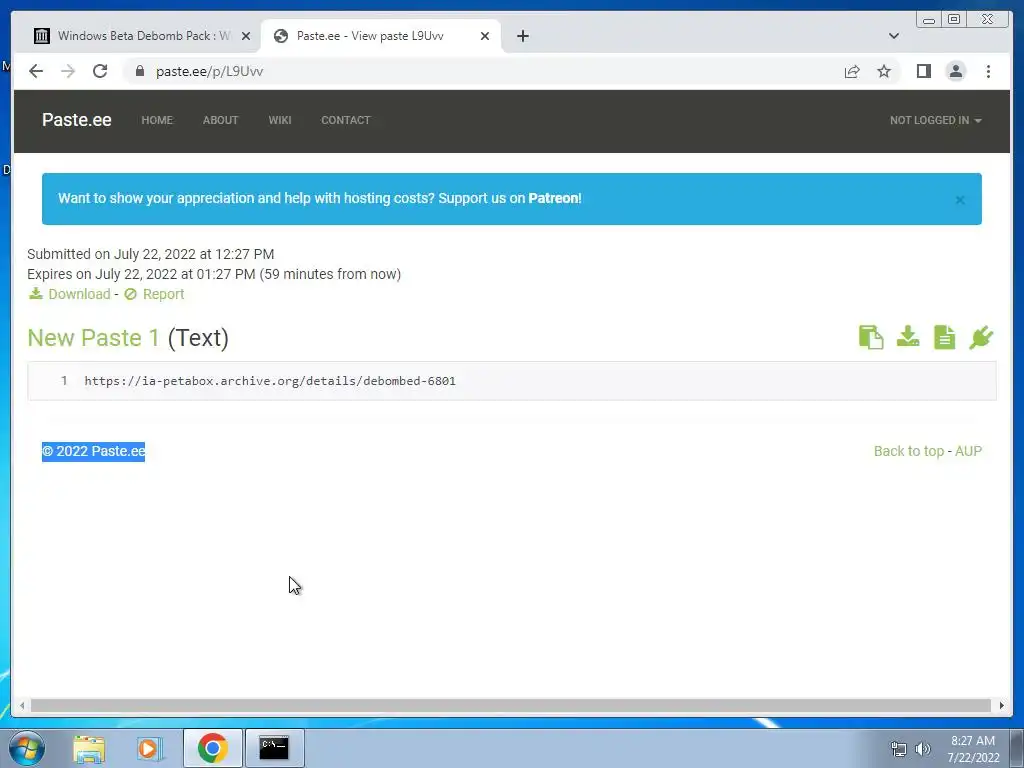Open the Windows Start menu
The image size is (1024, 768).
coord(27,748)
